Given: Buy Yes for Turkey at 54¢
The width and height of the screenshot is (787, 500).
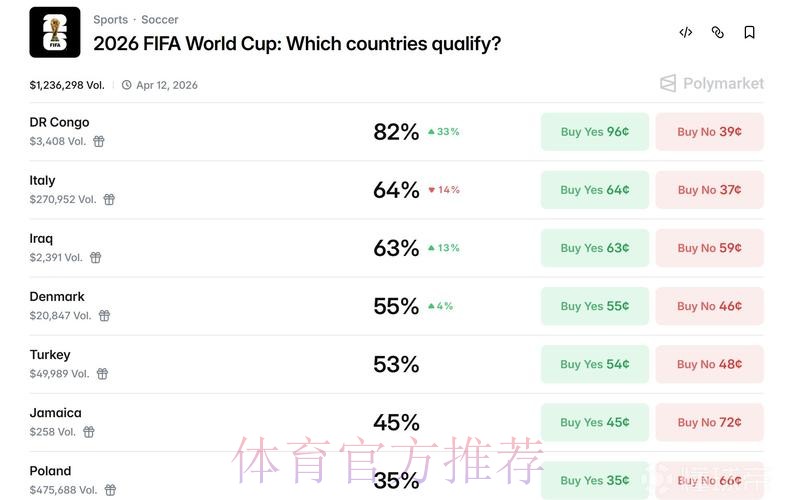Looking at the screenshot, I should 594,364.
